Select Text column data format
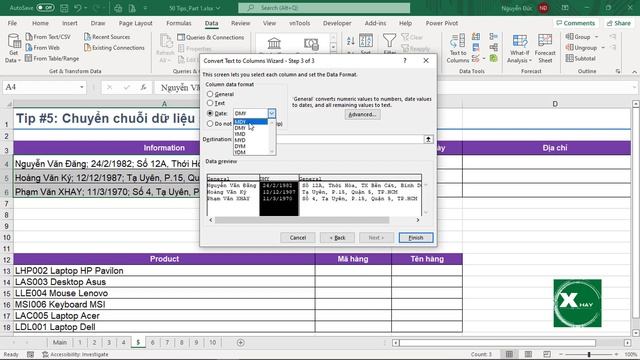Viewport: 640px width, 360px height. (210, 103)
